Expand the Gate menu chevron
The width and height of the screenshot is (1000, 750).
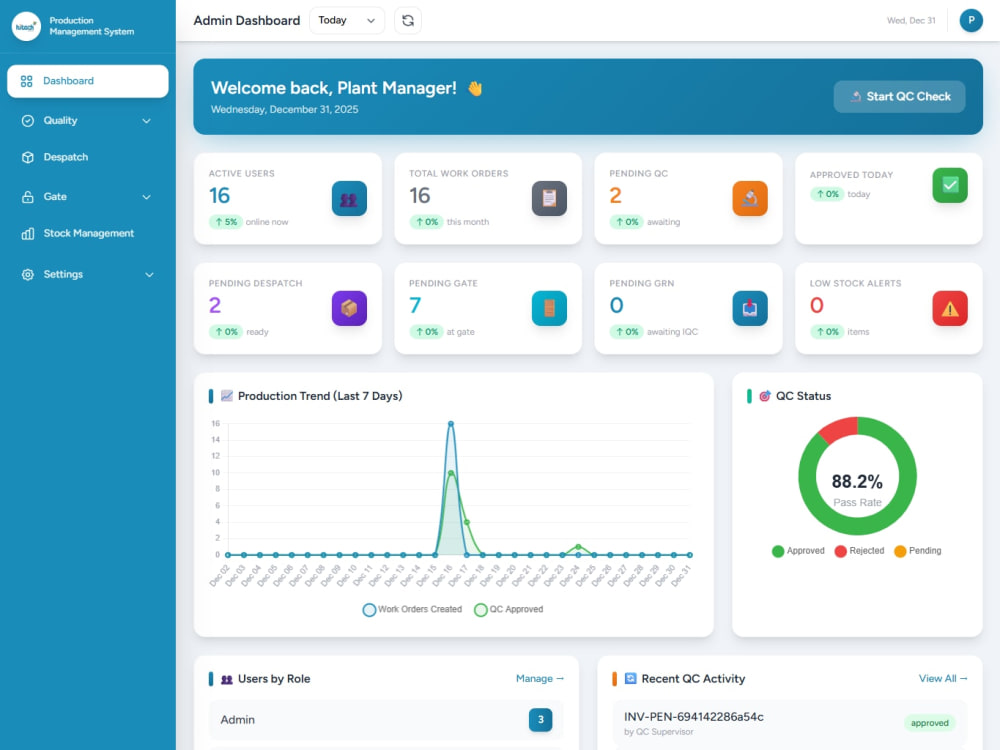coord(147,197)
